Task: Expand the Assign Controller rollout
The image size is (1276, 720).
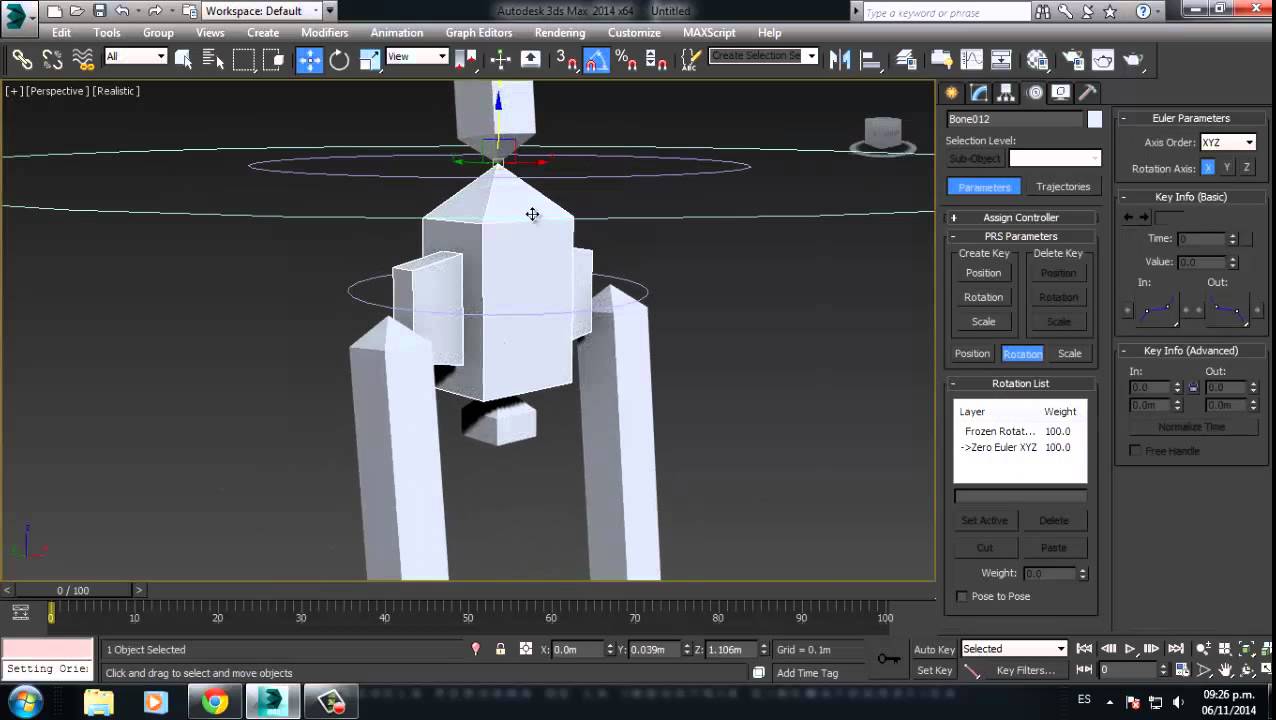Action: pos(1020,218)
